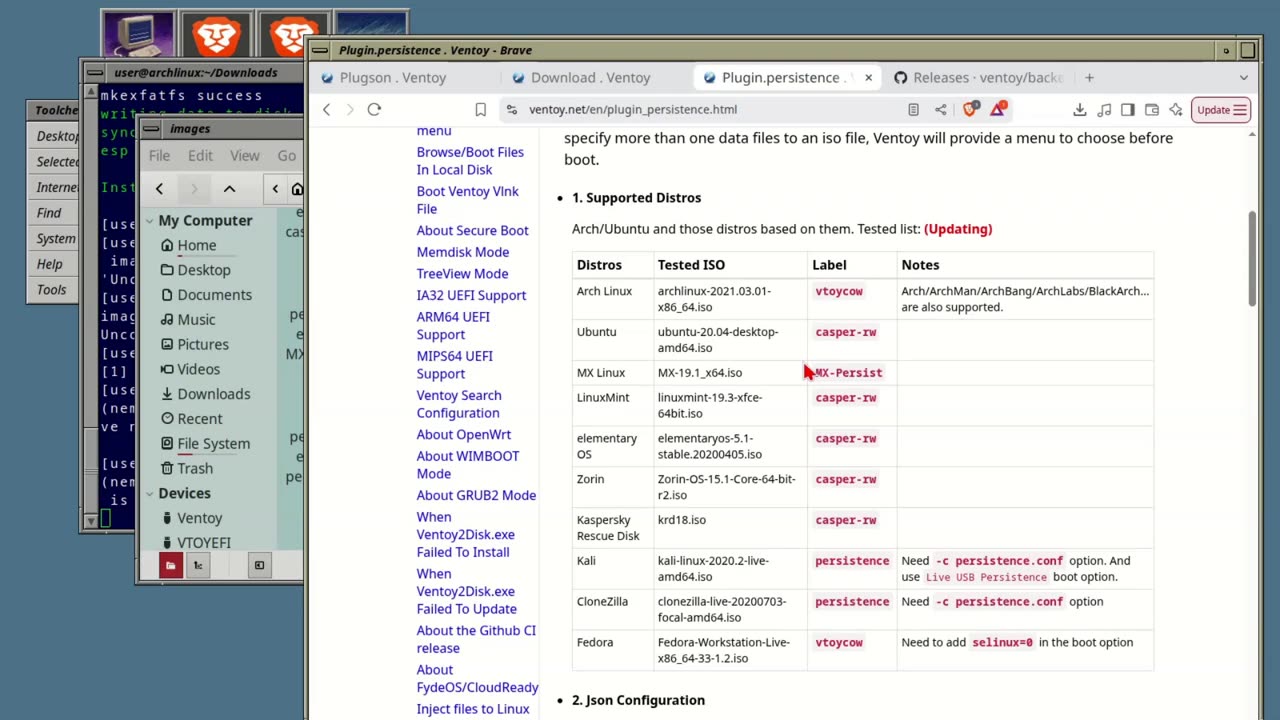1280x720 pixels.
Task: Open Boot Ventoy Vlnk File link
Action: [467, 200]
